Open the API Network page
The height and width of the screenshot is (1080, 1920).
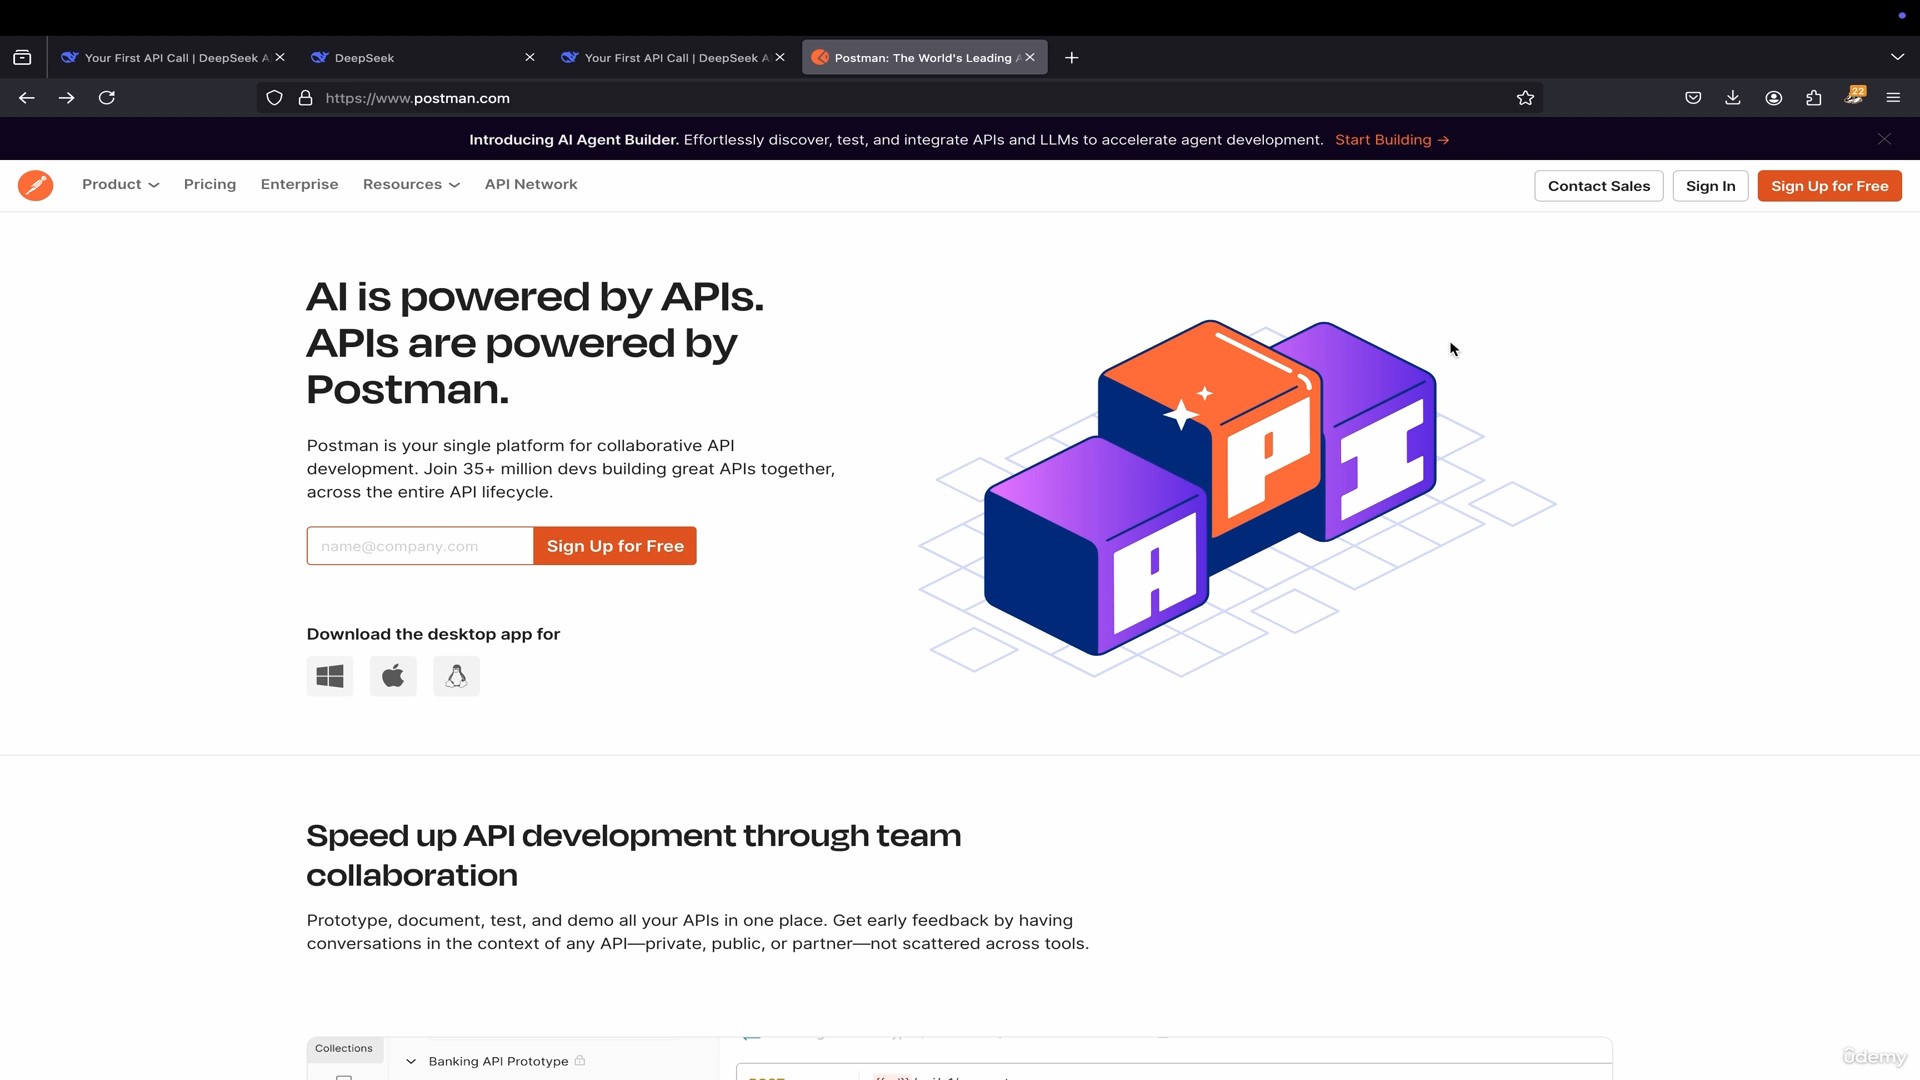coord(531,184)
